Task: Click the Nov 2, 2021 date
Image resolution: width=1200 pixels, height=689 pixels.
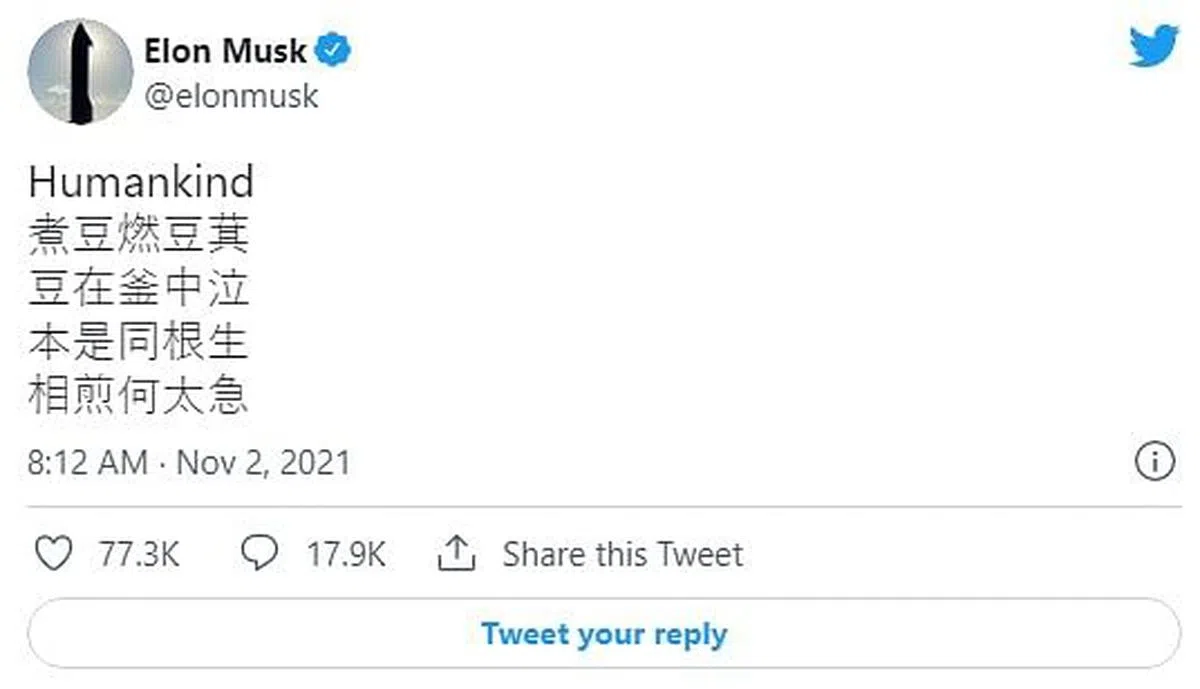Action: pyautogui.click(x=264, y=463)
